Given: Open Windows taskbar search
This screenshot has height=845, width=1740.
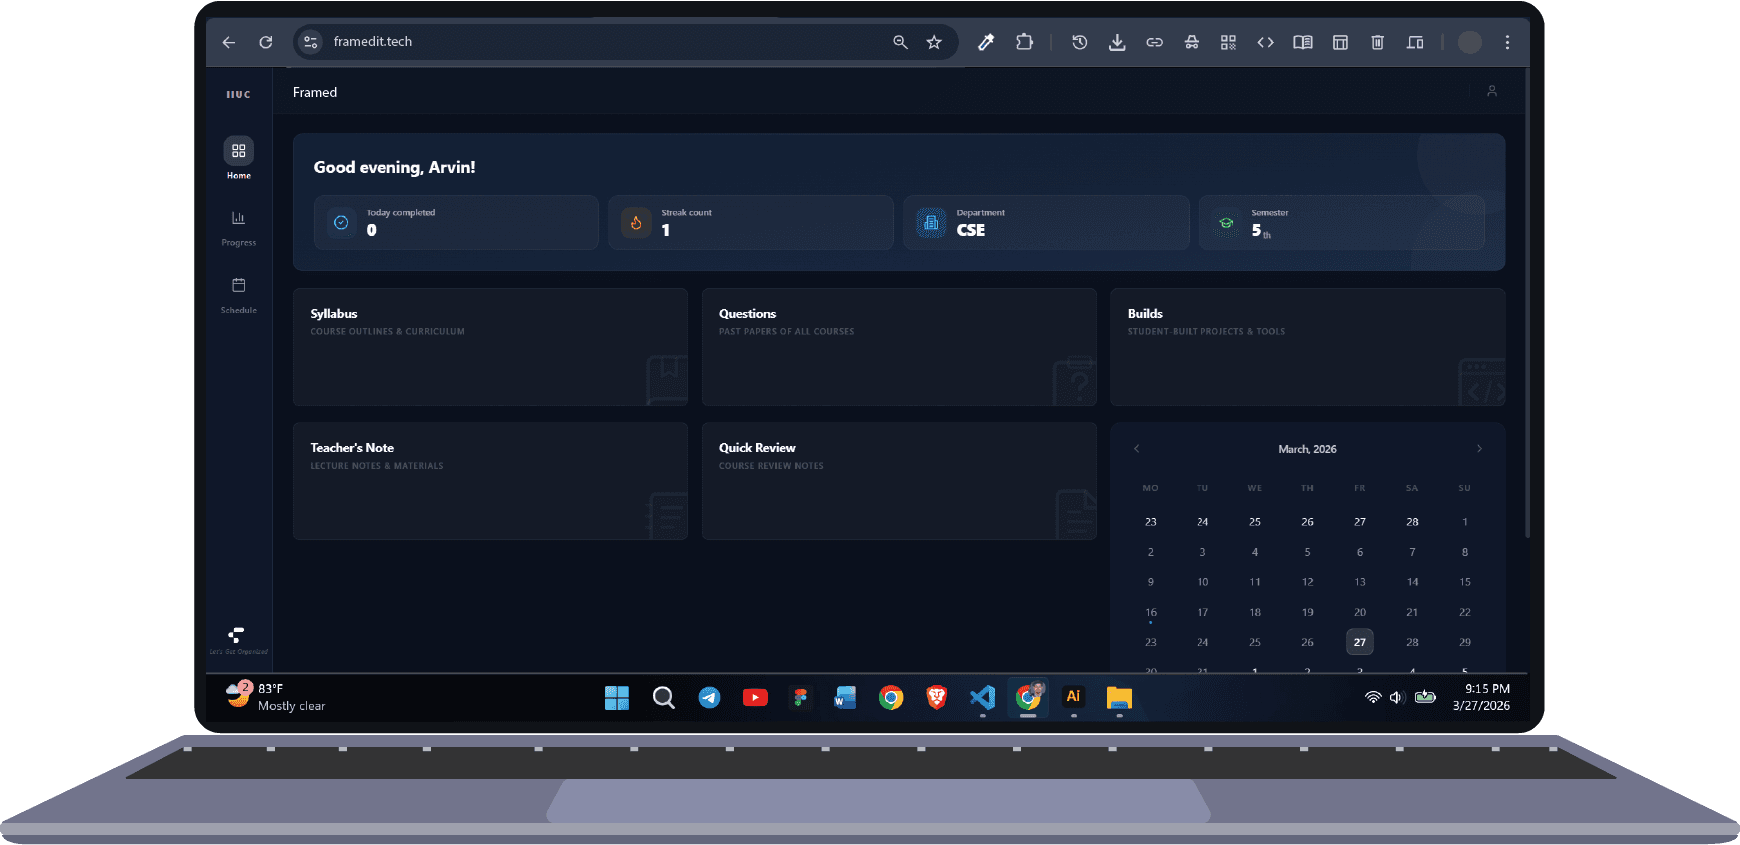Looking at the screenshot, I should pyautogui.click(x=663, y=698).
